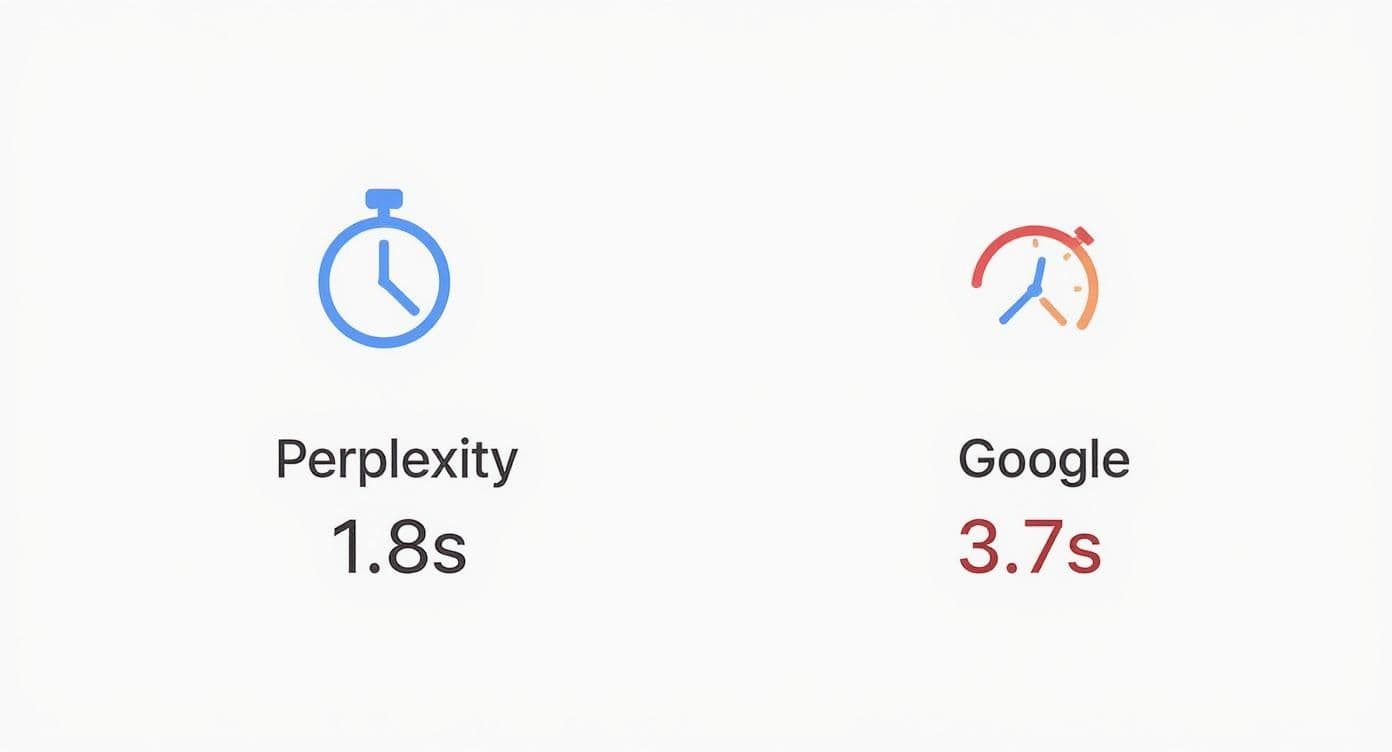1392x752 pixels.
Task: Click the multicolor Google timer icon
Action: tap(1035, 278)
